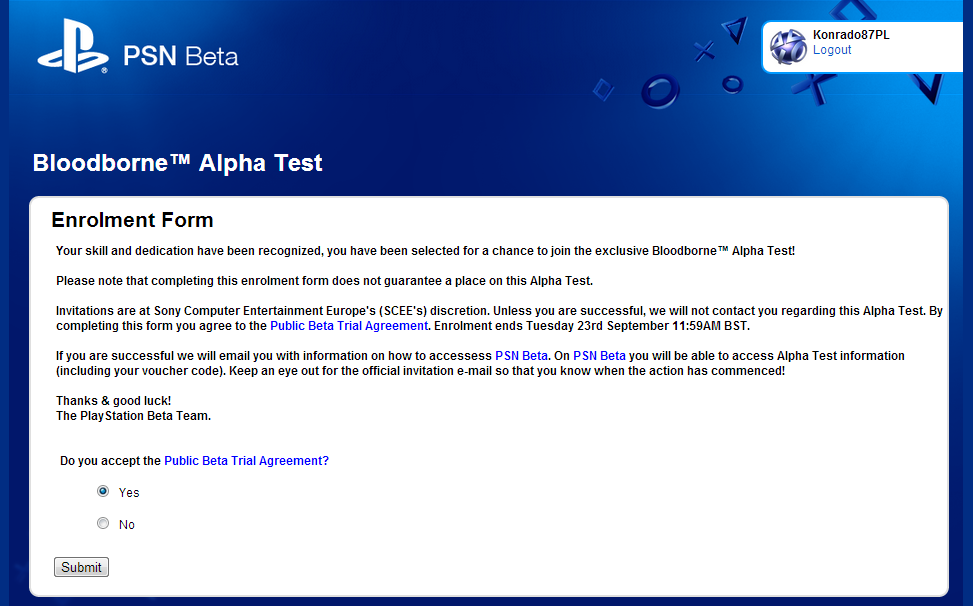Click the cross shape in the header background
This screenshot has width=973, height=606.
[705, 49]
